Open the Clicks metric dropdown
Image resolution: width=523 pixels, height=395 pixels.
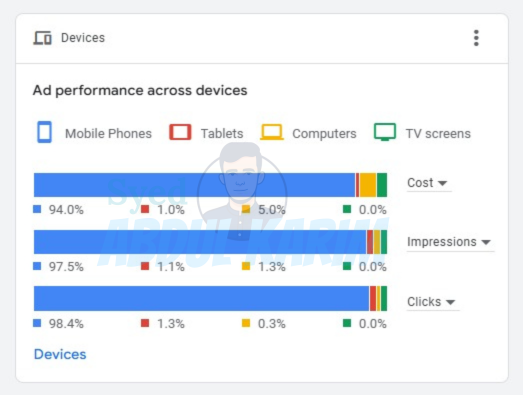pos(432,302)
